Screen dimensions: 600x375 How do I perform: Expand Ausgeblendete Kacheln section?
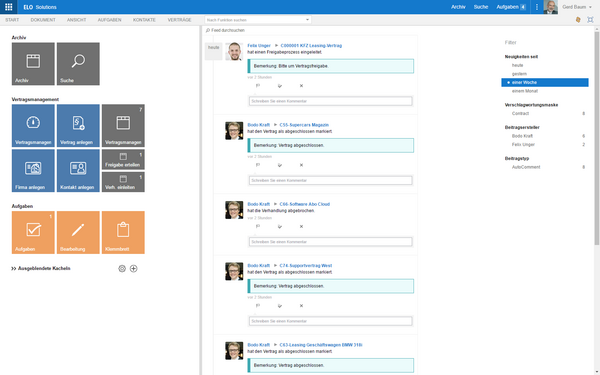coord(41,269)
